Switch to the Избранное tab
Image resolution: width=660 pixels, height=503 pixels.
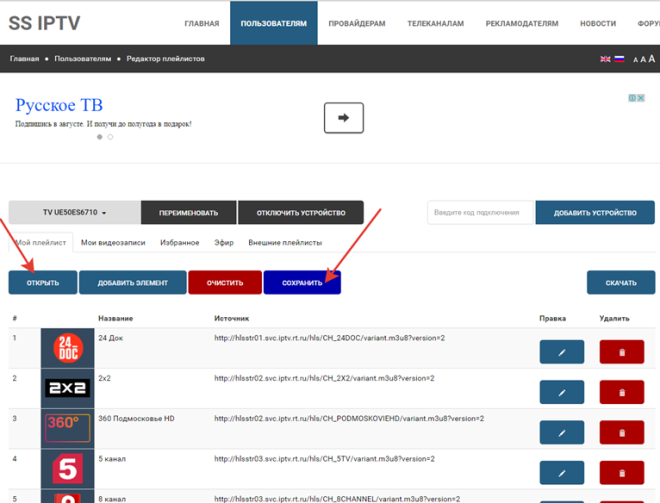pyautogui.click(x=180, y=242)
